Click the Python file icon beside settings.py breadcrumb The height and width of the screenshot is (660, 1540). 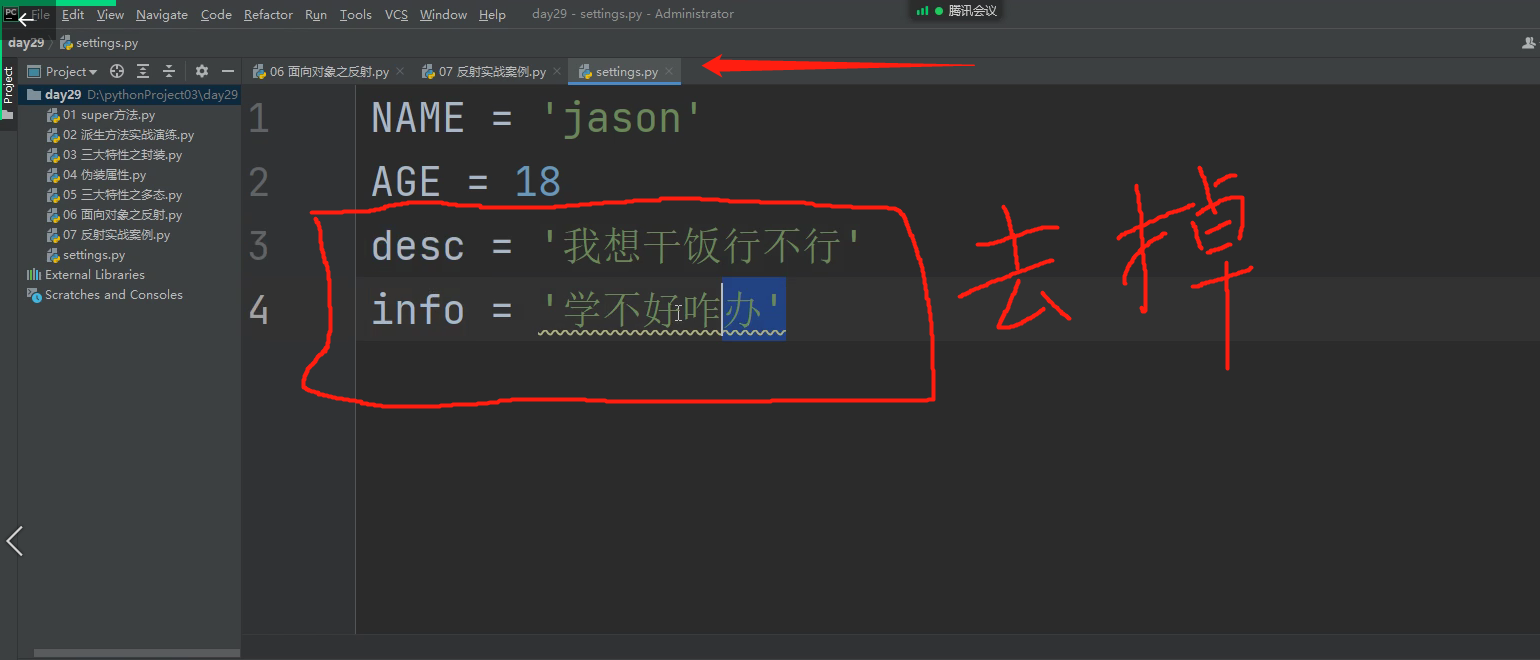click(66, 42)
